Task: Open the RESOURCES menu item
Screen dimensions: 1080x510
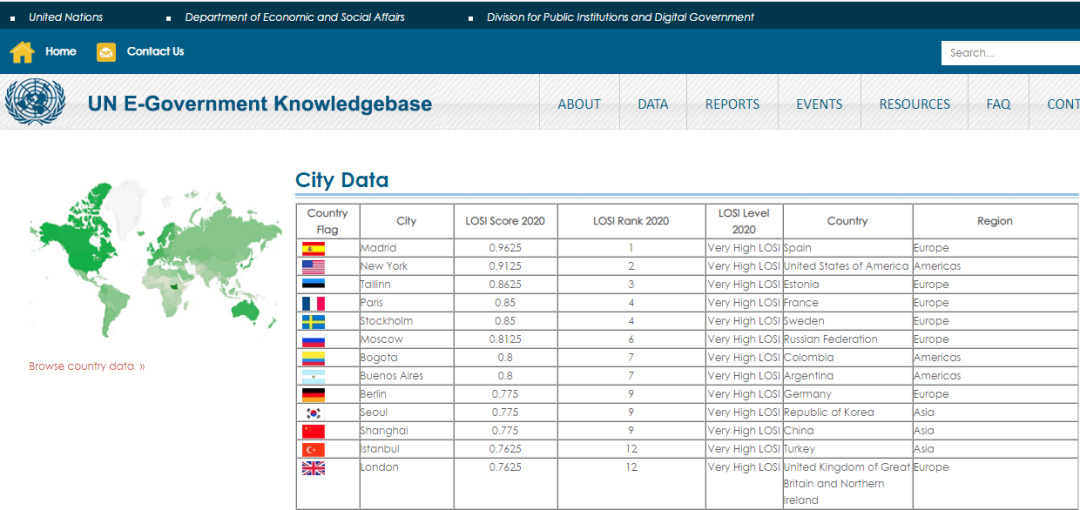Action: 914,104
